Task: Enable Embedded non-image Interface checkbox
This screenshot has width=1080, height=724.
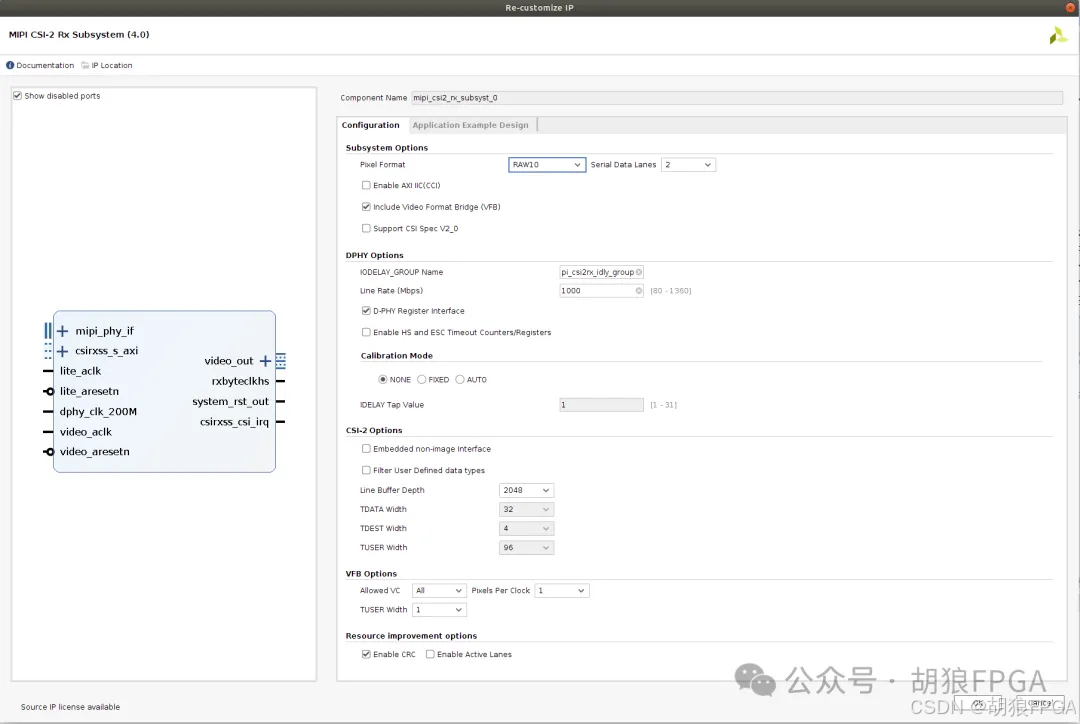Action: (x=366, y=448)
